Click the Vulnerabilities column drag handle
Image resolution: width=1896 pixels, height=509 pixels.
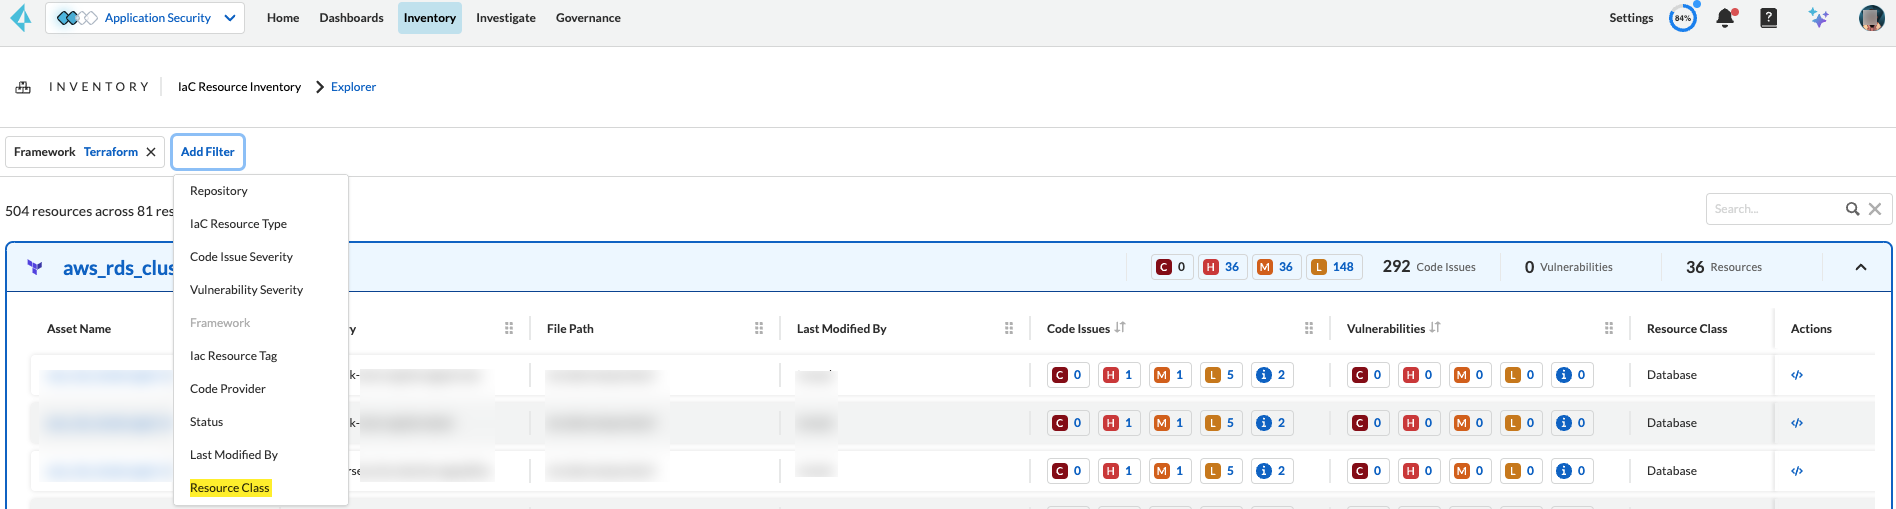[x=1609, y=328]
